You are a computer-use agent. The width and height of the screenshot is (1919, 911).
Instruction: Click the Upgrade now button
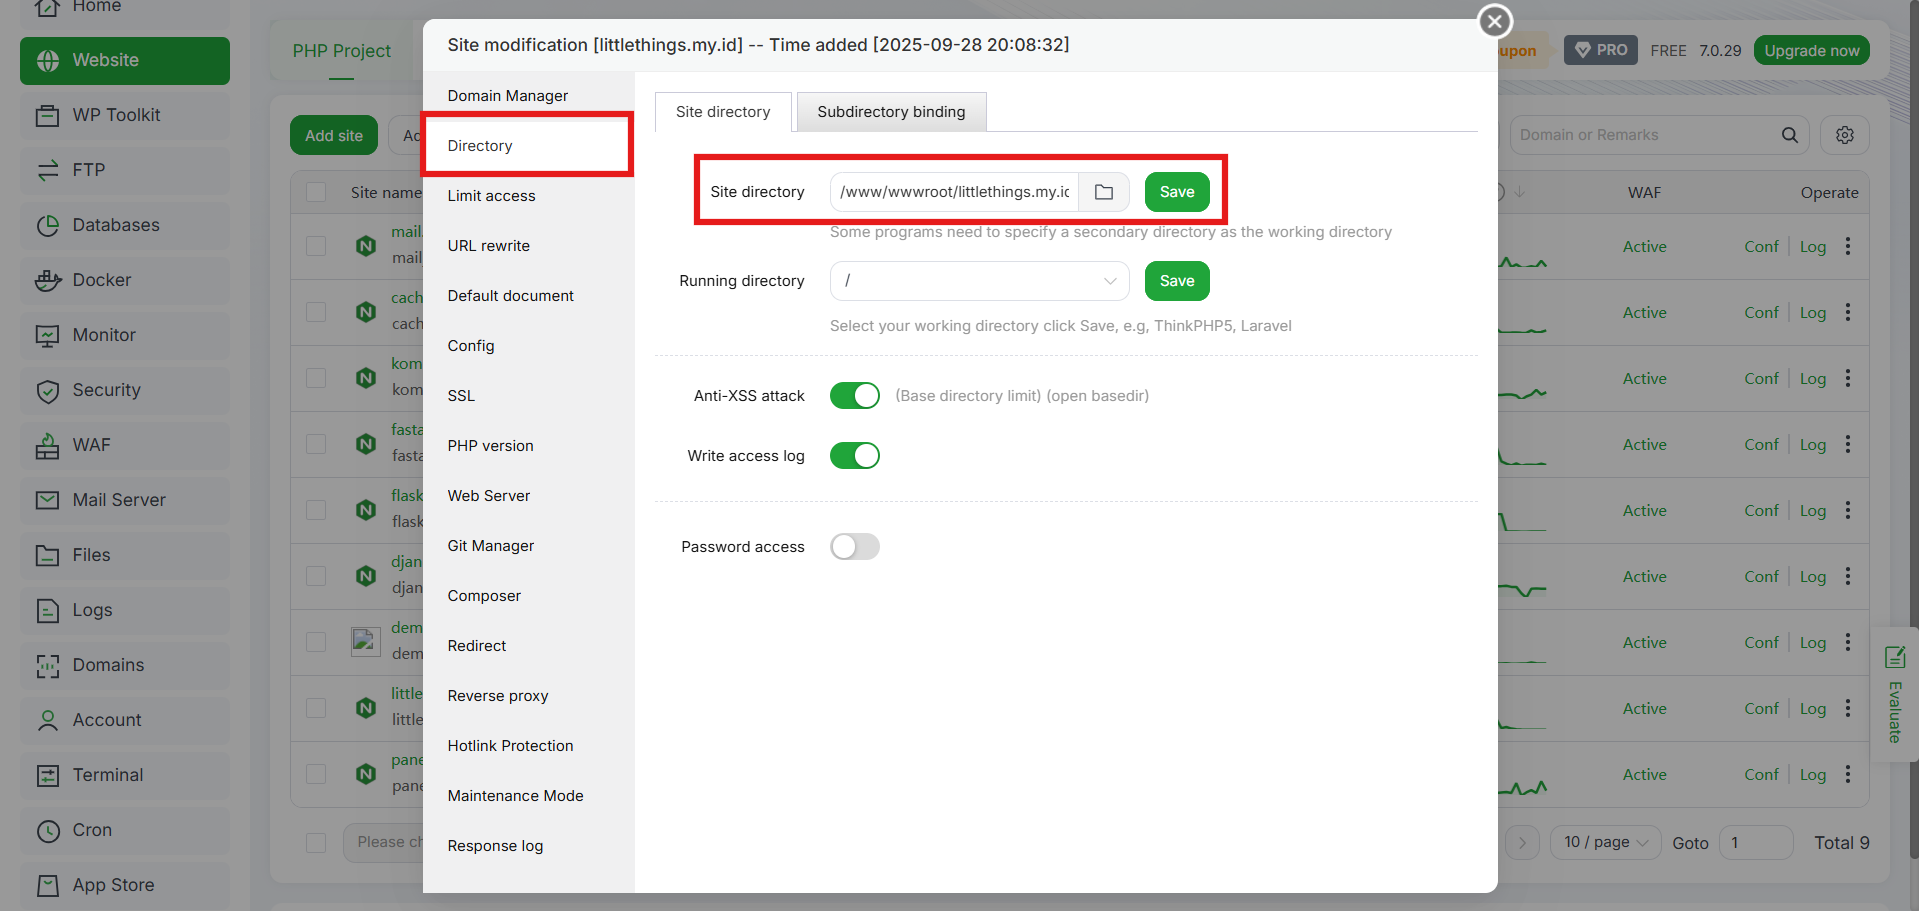1811,50
